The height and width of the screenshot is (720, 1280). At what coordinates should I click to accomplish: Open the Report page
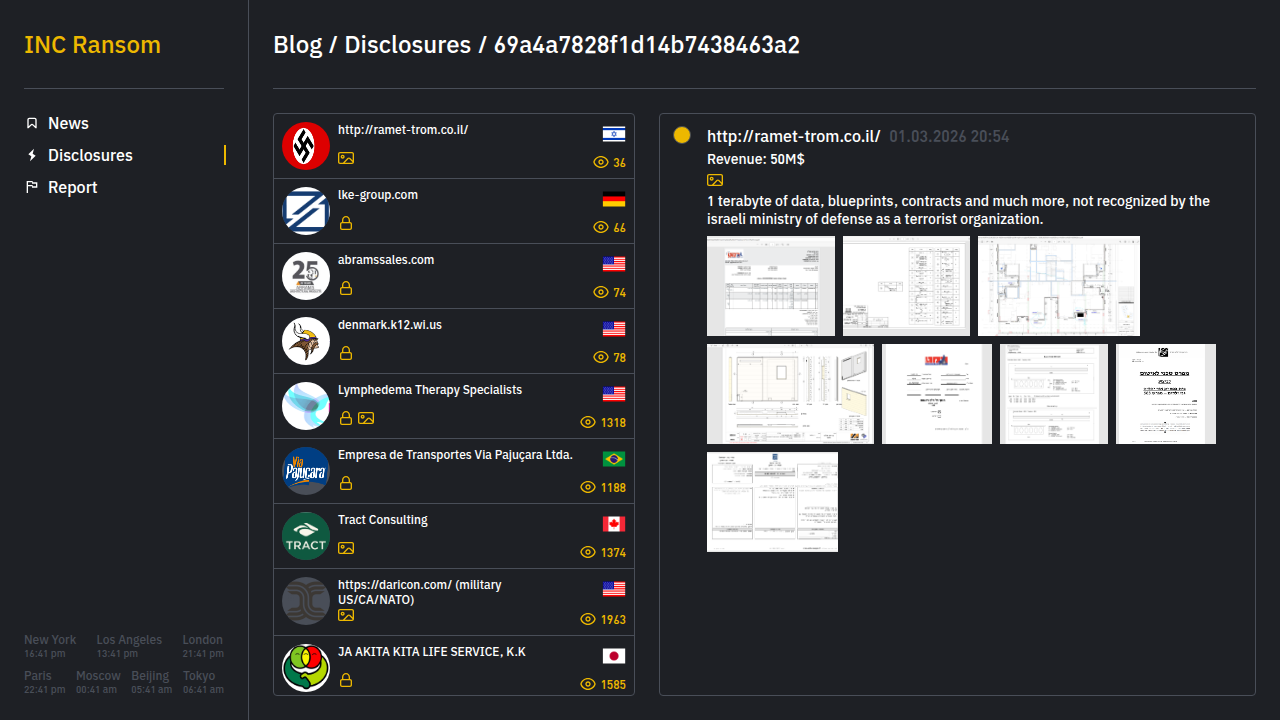coord(72,187)
